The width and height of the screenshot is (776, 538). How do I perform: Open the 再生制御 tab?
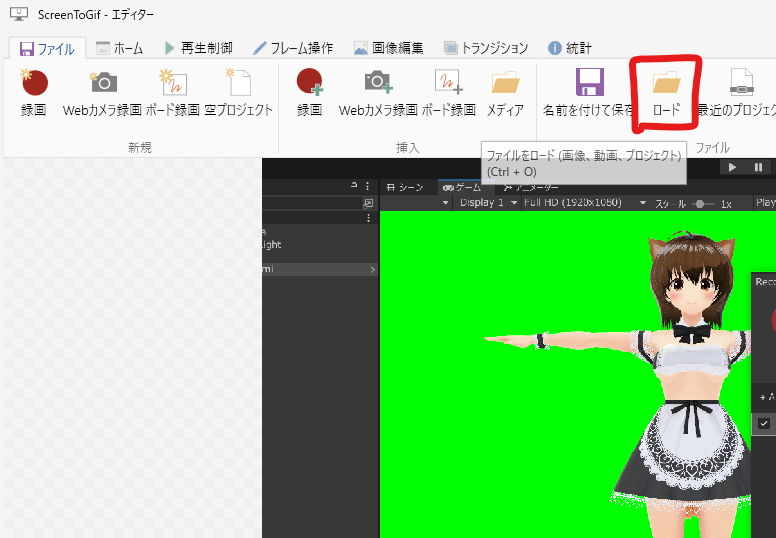(x=198, y=48)
